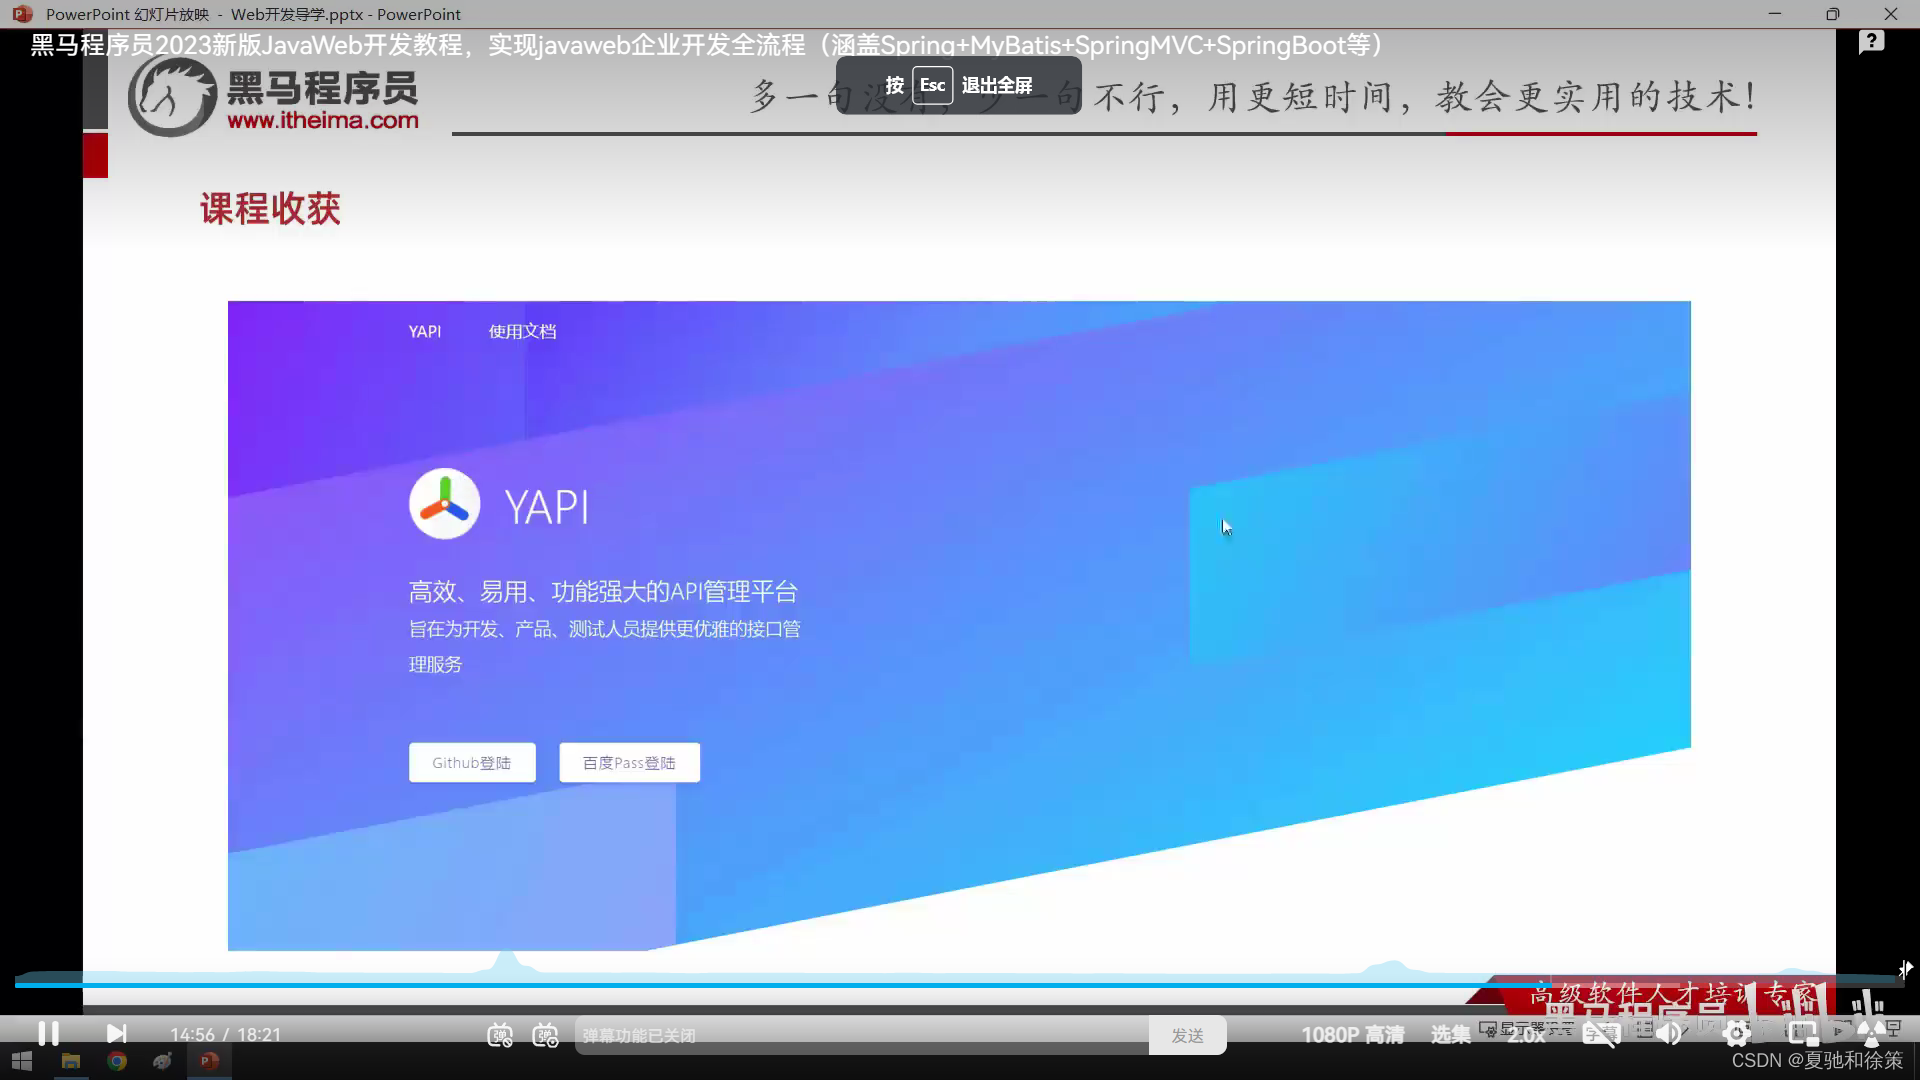Click the YAPI nav link
The height and width of the screenshot is (1080, 1920).
(424, 331)
